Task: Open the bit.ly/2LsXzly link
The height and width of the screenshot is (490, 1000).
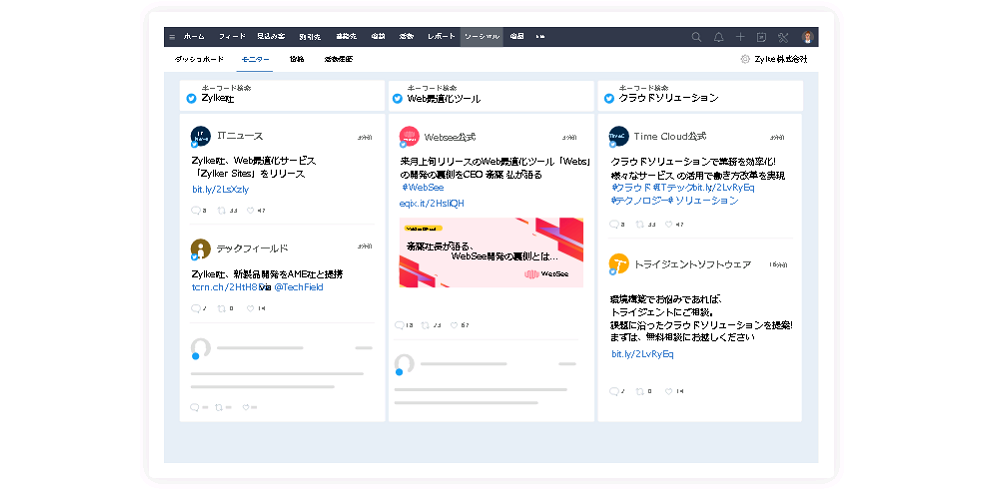Action: (221, 189)
